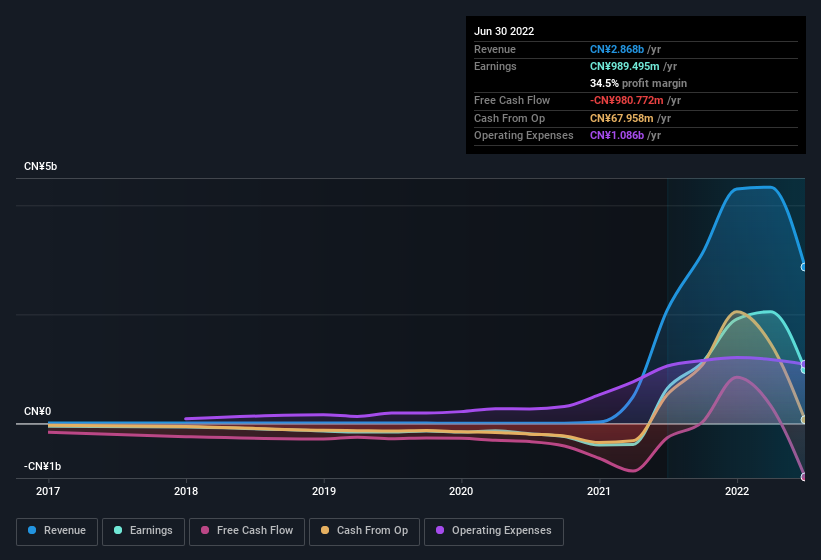Click the Free Cash Flow label in tooltip
This screenshot has width=821, height=560.
[x=512, y=100]
